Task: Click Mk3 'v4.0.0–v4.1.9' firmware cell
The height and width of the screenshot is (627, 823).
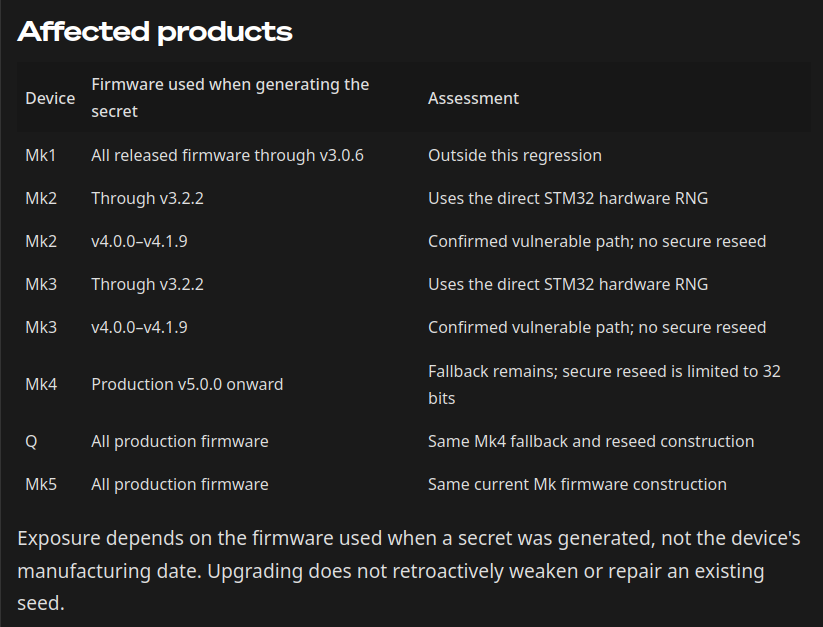Action: click(139, 327)
